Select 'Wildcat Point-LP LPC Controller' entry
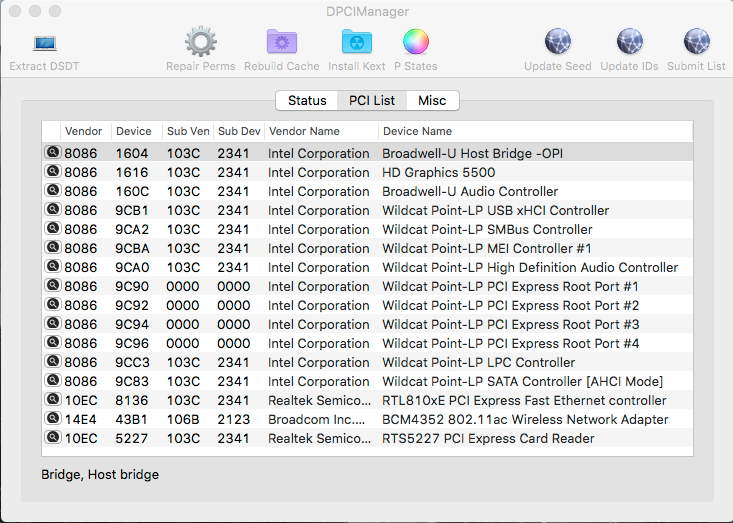 click(478, 362)
